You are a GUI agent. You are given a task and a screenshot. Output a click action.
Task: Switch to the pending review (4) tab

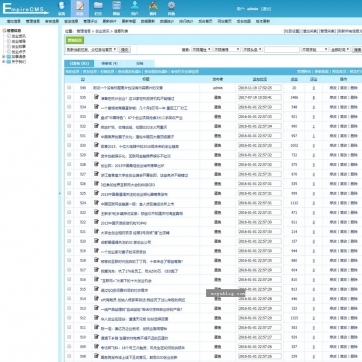[109, 63]
